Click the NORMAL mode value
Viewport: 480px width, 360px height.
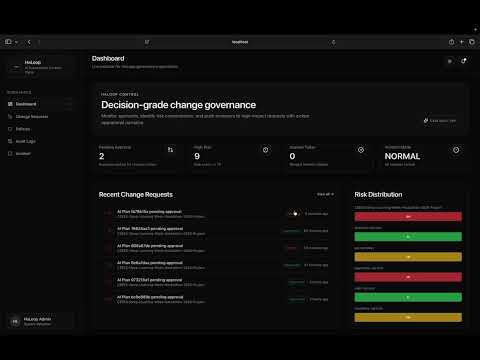402,156
